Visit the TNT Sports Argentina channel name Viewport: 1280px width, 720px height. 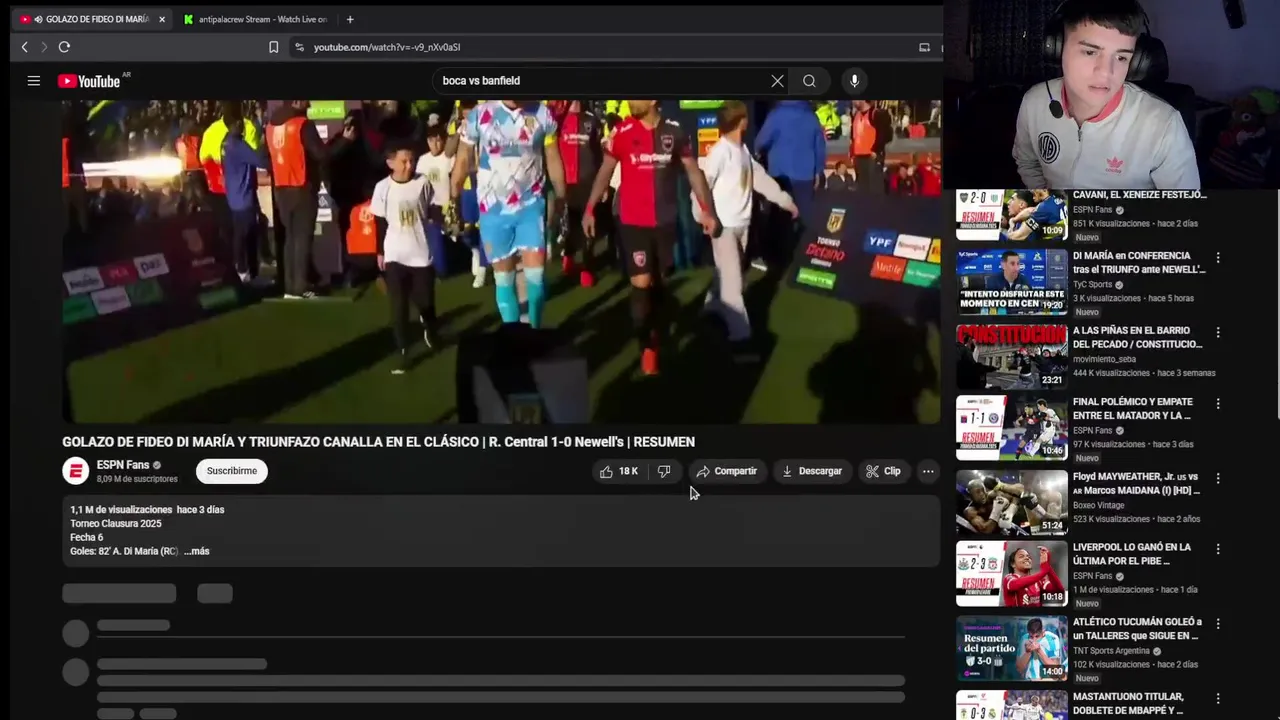pyautogui.click(x=1111, y=651)
